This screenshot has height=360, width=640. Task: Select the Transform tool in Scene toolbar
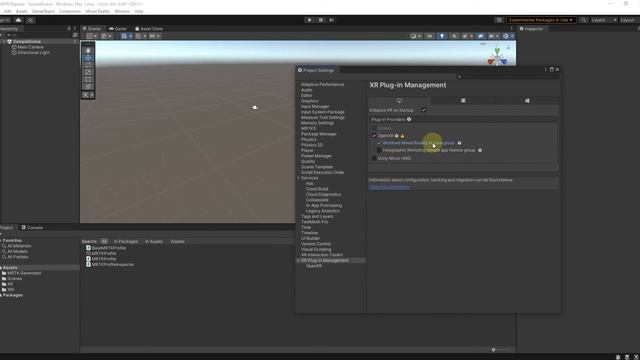click(x=88, y=87)
